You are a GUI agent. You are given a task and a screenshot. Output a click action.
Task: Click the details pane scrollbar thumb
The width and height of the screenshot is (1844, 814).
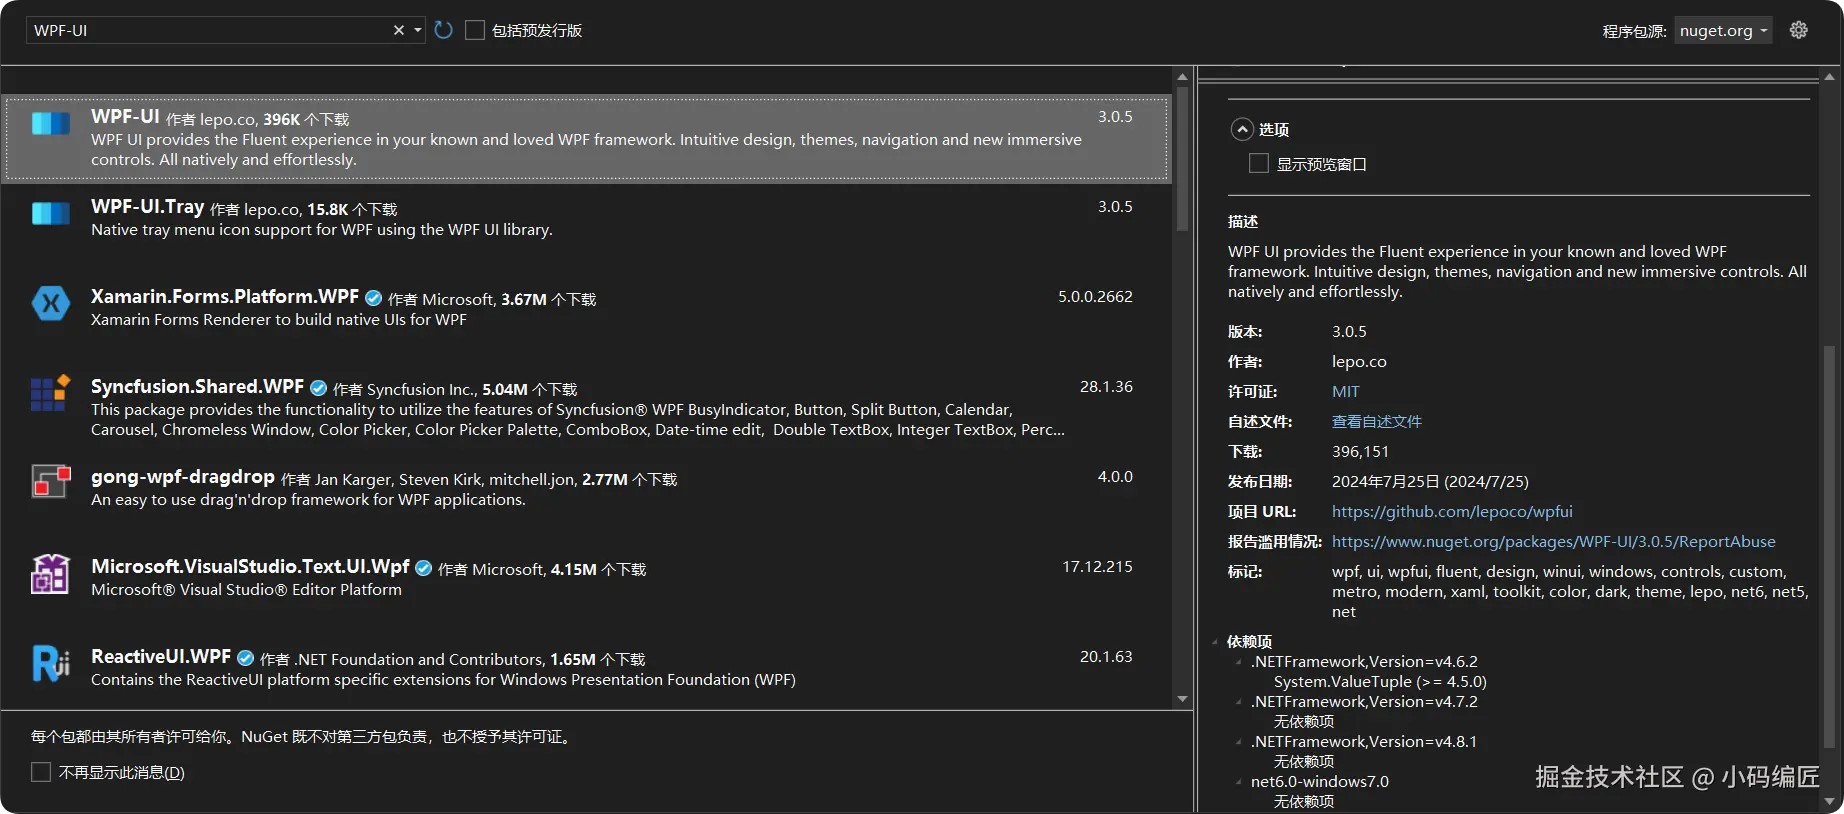click(1830, 547)
